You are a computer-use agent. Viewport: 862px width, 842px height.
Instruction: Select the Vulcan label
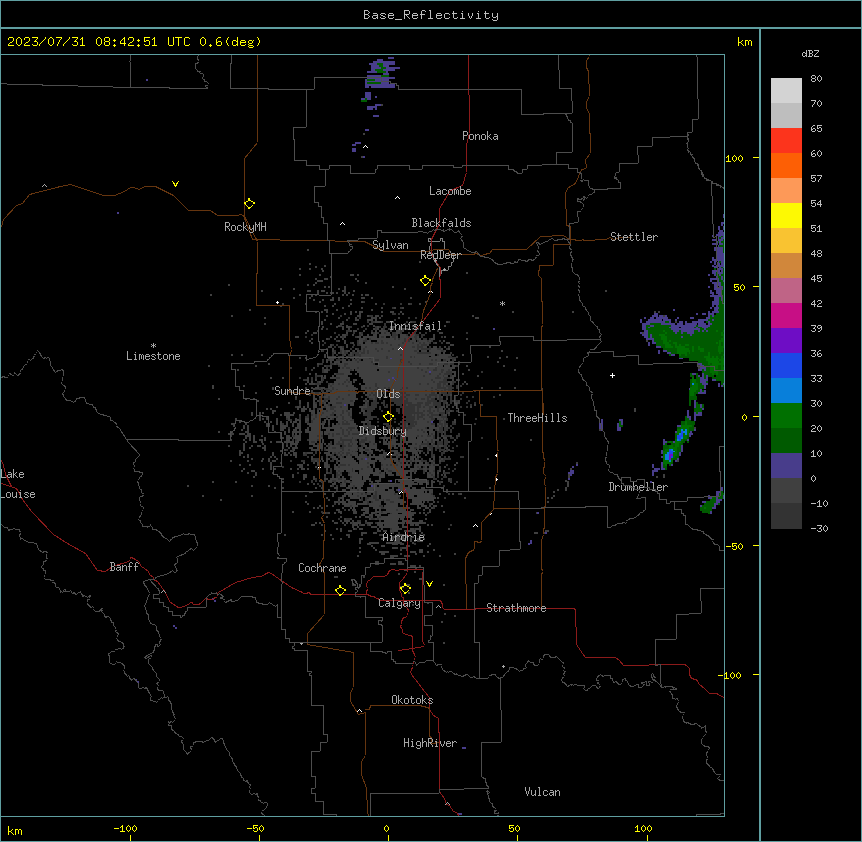(542, 792)
